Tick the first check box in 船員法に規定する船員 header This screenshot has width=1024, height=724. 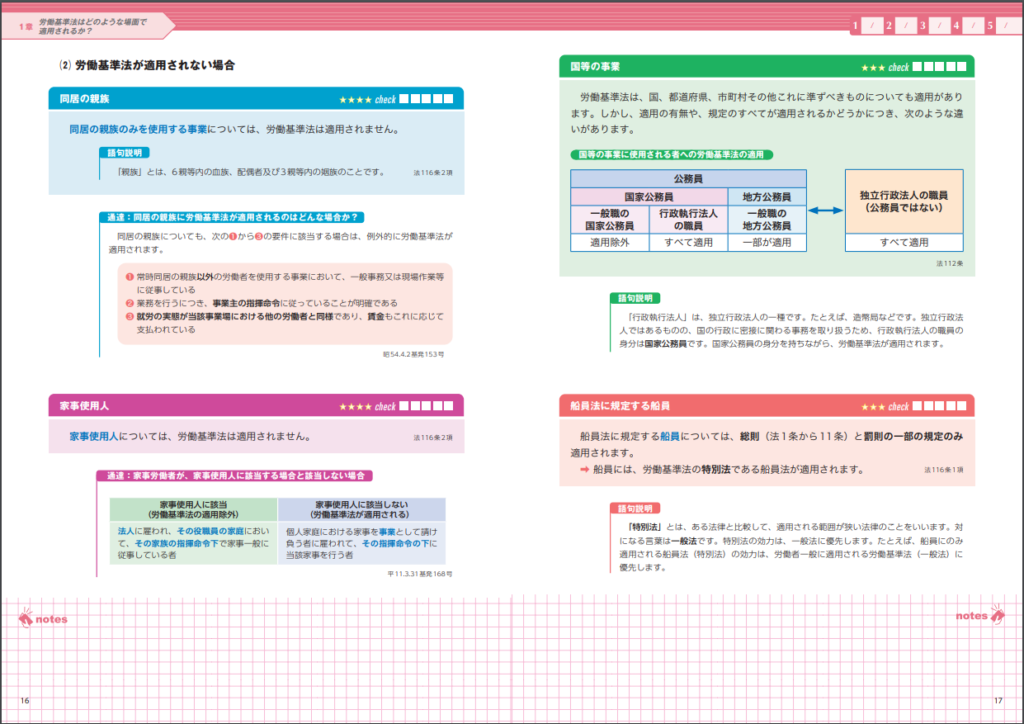point(917,406)
